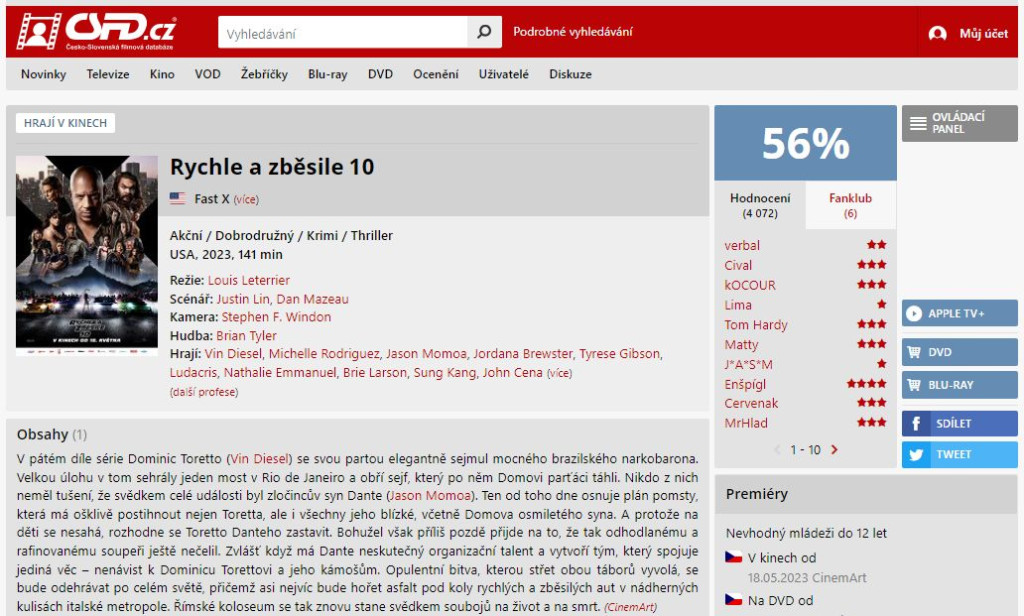Open user kOCOUR's profile
The image size is (1024, 616).
pyautogui.click(x=750, y=285)
